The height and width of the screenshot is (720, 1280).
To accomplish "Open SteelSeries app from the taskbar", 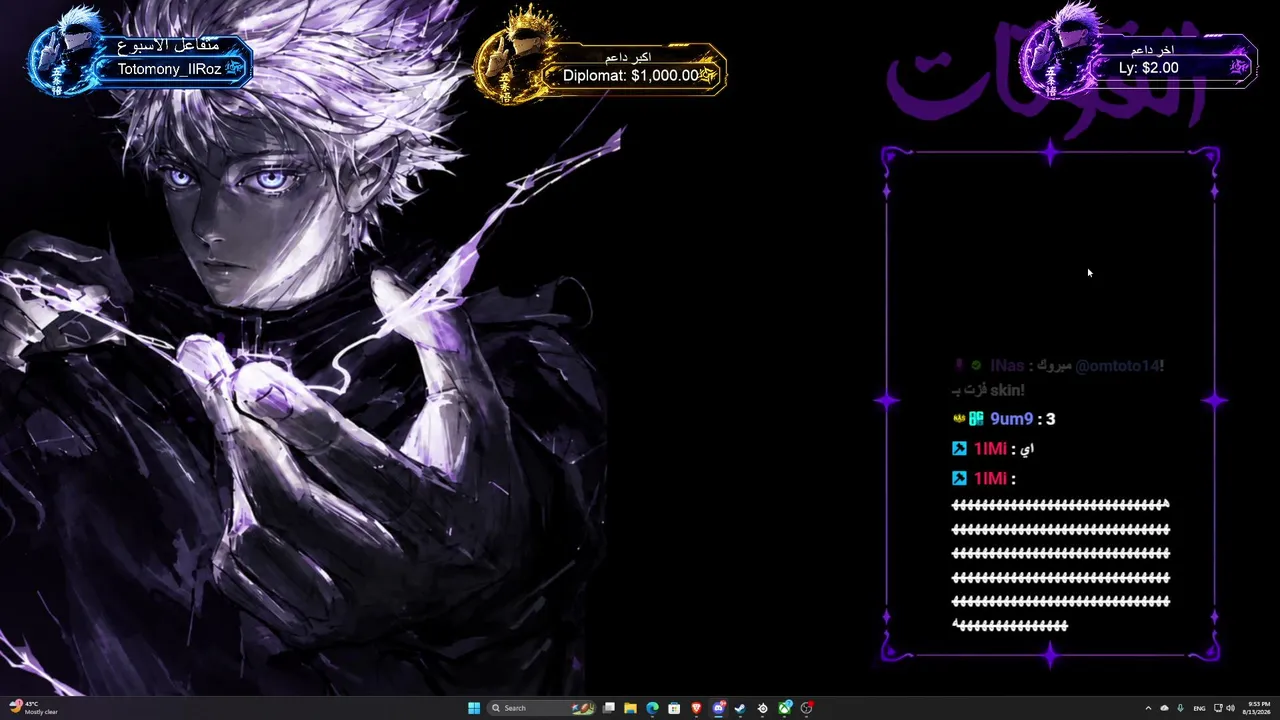I will point(762,708).
